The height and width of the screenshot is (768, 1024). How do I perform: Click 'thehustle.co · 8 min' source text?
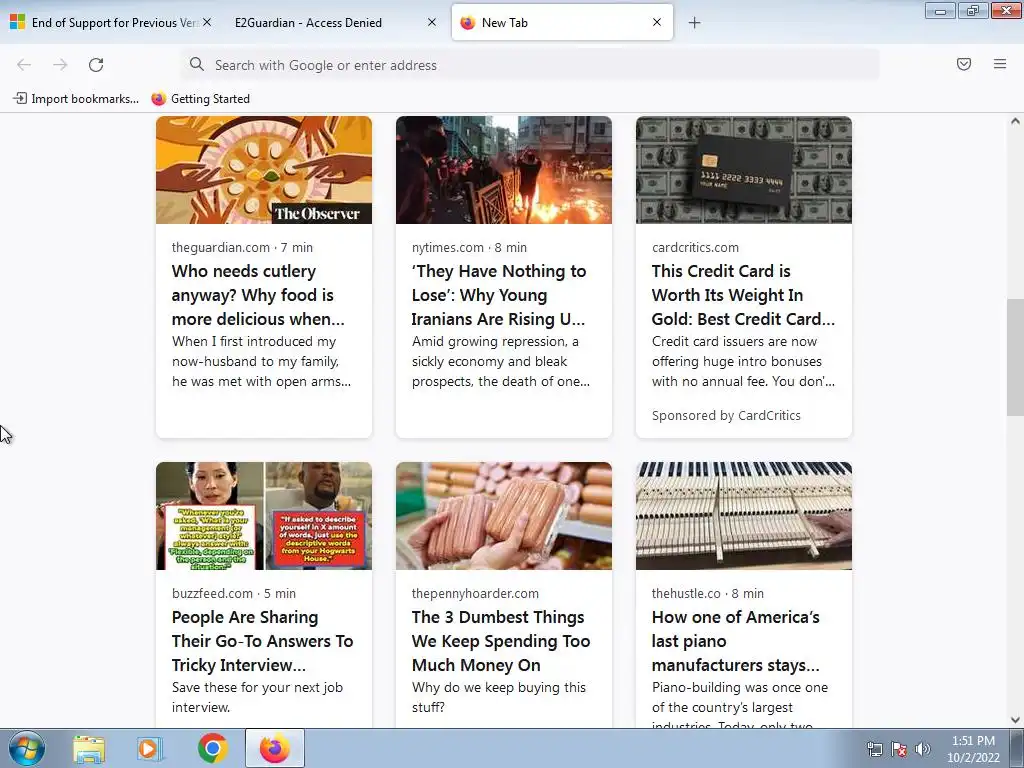tap(708, 594)
